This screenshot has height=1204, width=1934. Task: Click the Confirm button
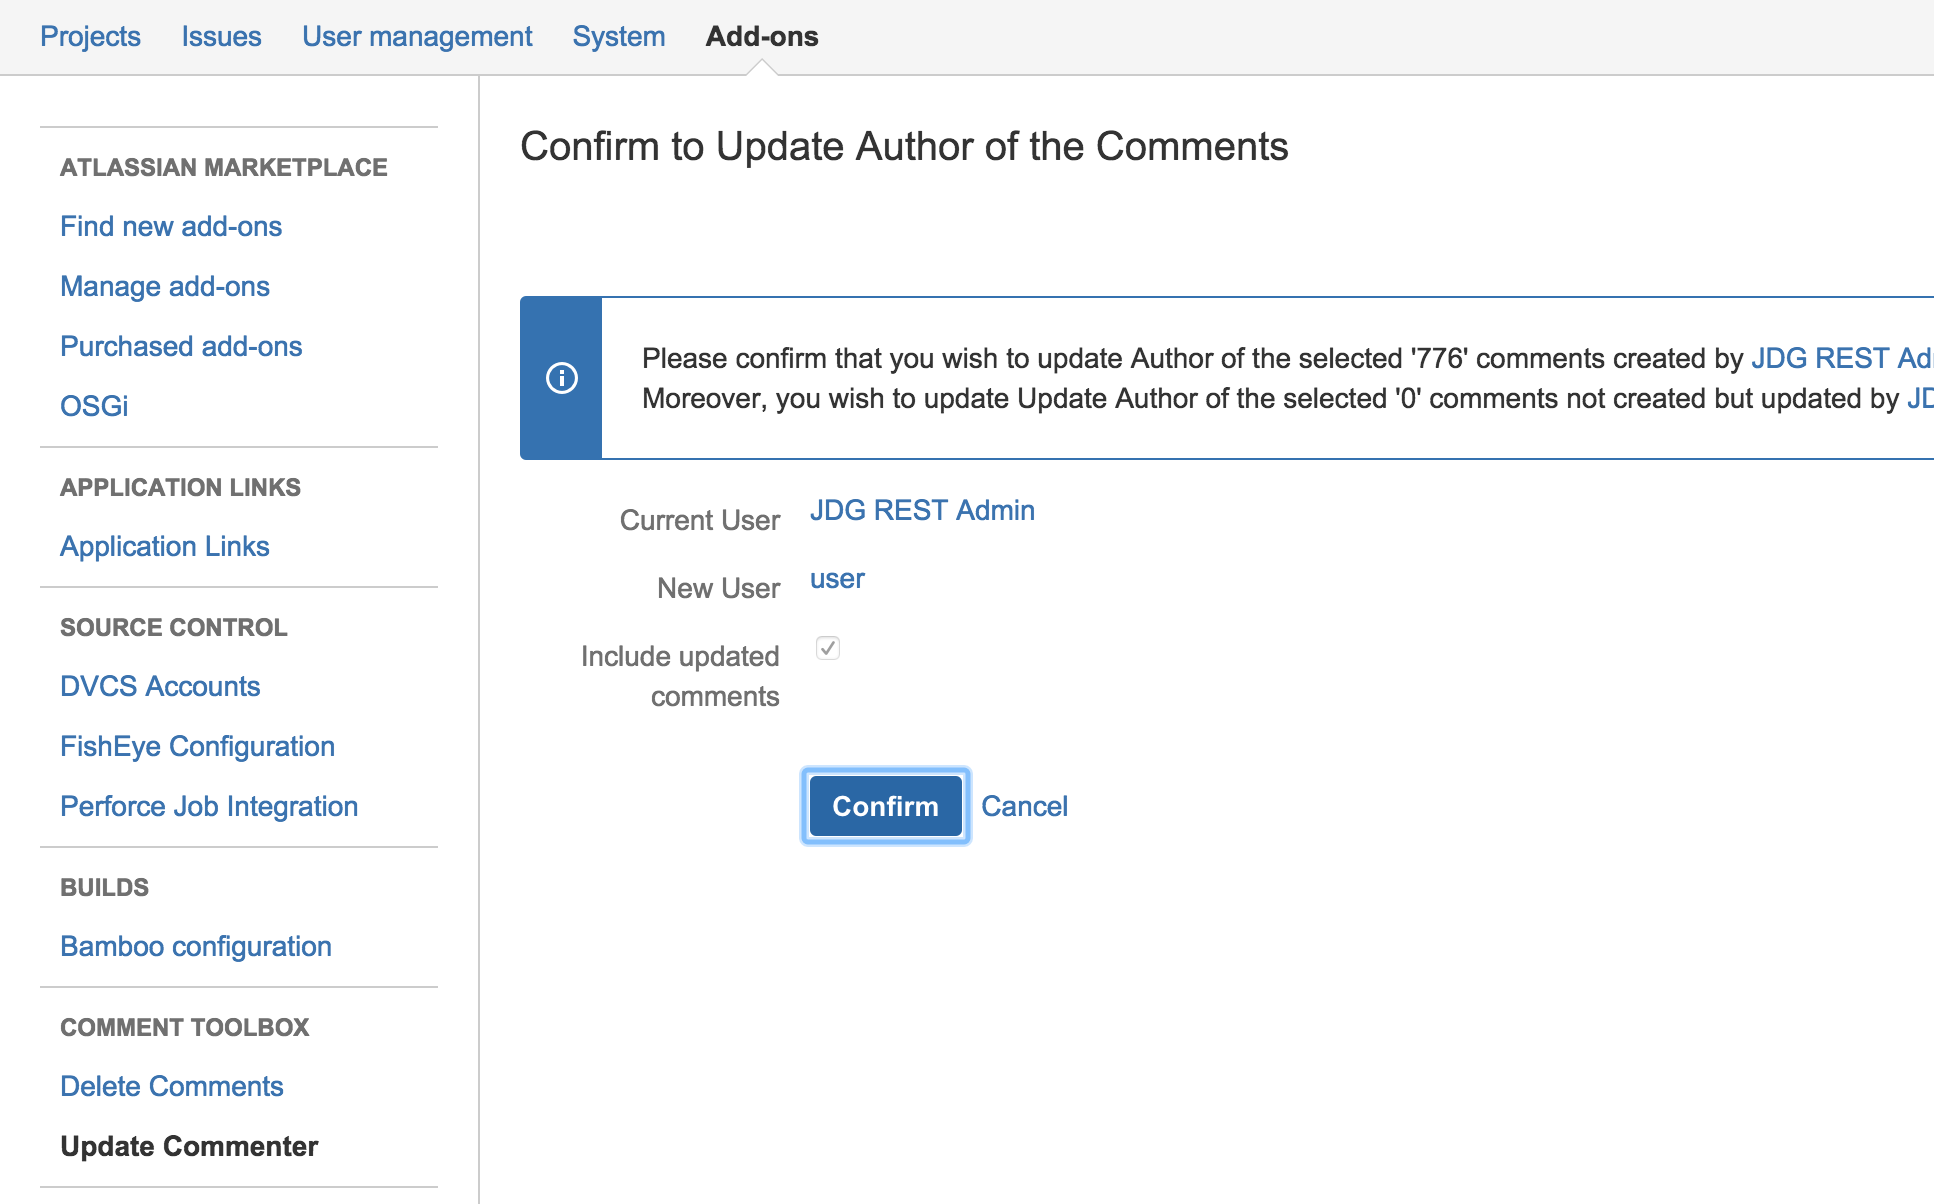click(x=886, y=806)
